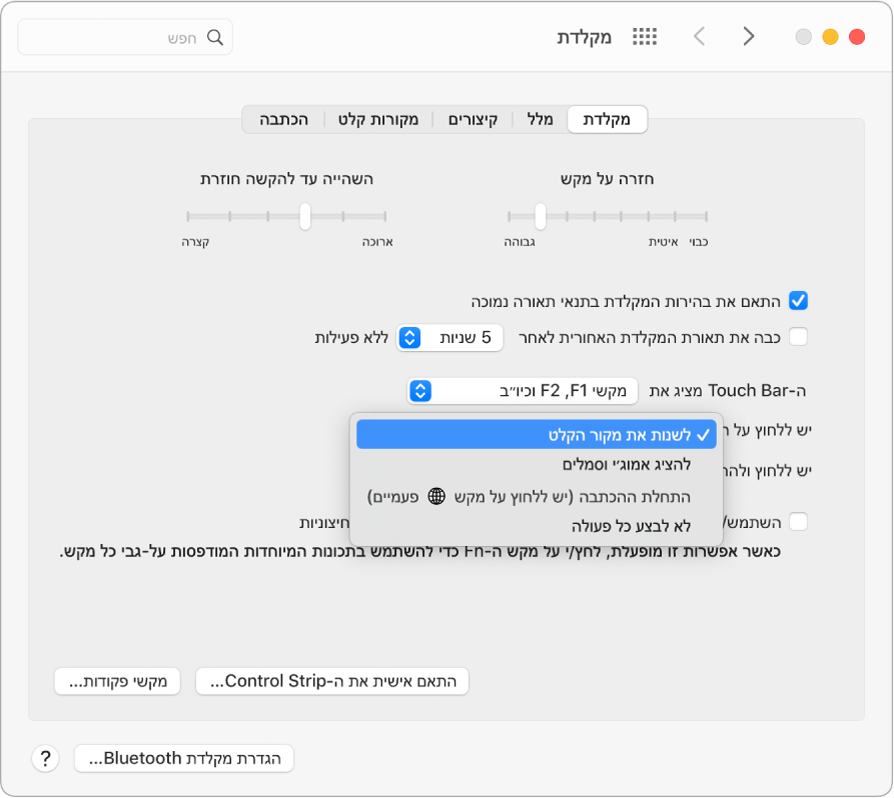Image resolution: width=894 pixels, height=798 pixels.
Task: Click the blue chevron on the seconds popup
Action: pos(410,338)
